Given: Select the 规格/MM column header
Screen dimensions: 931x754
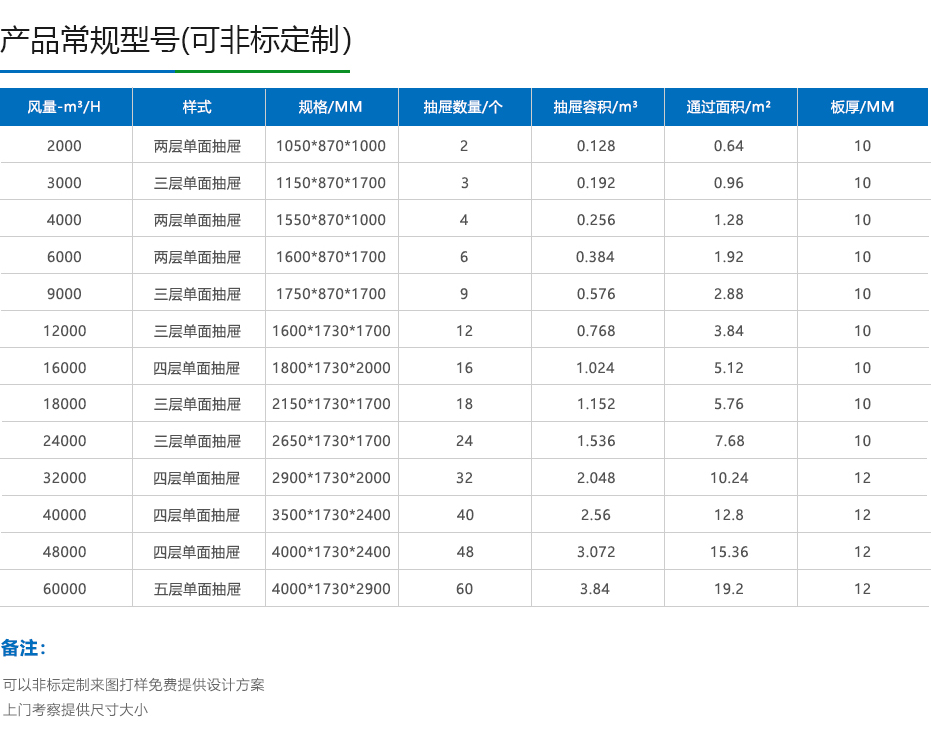Looking at the screenshot, I should point(331,107).
